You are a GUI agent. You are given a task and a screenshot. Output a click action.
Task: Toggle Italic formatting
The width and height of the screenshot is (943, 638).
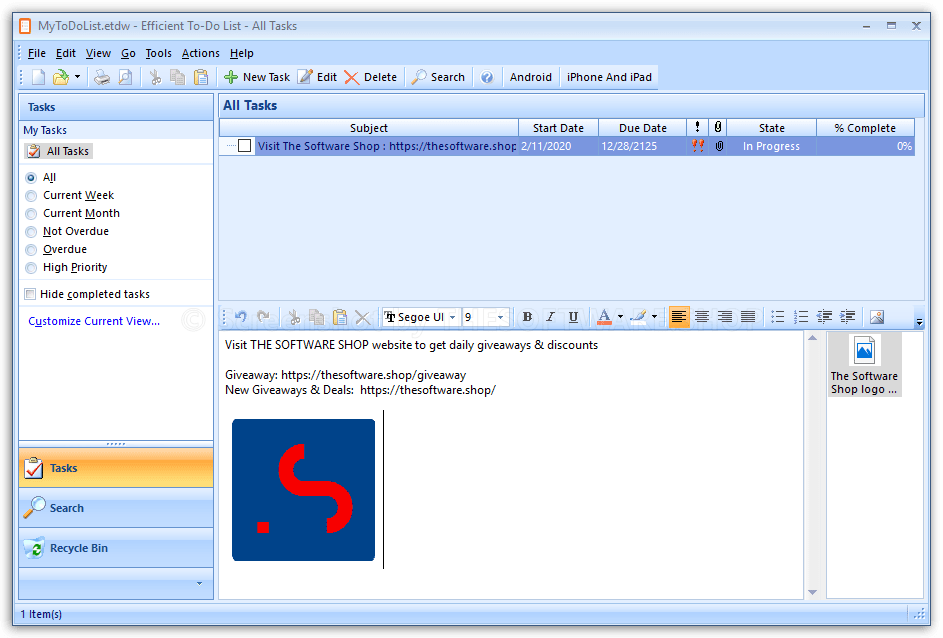pyautogui.click(x=550, y=317)
